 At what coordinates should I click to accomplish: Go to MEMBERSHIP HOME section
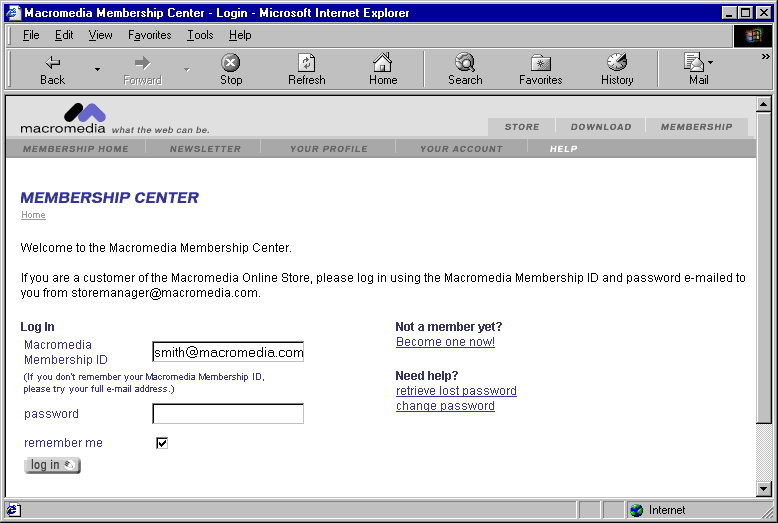tap(75, 149)
